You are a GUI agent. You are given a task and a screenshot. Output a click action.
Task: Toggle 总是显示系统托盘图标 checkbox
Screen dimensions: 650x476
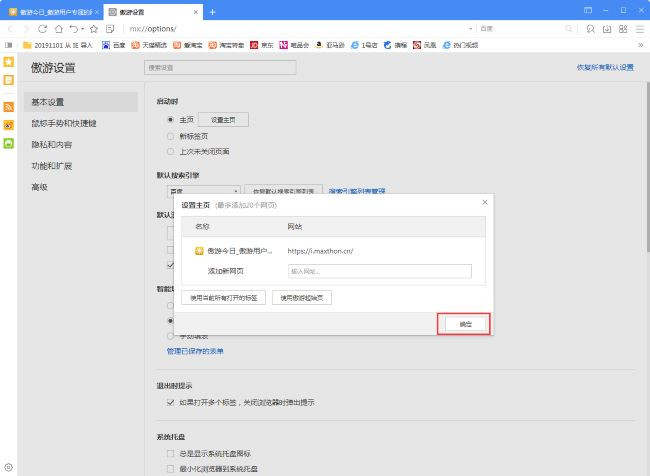171,453
